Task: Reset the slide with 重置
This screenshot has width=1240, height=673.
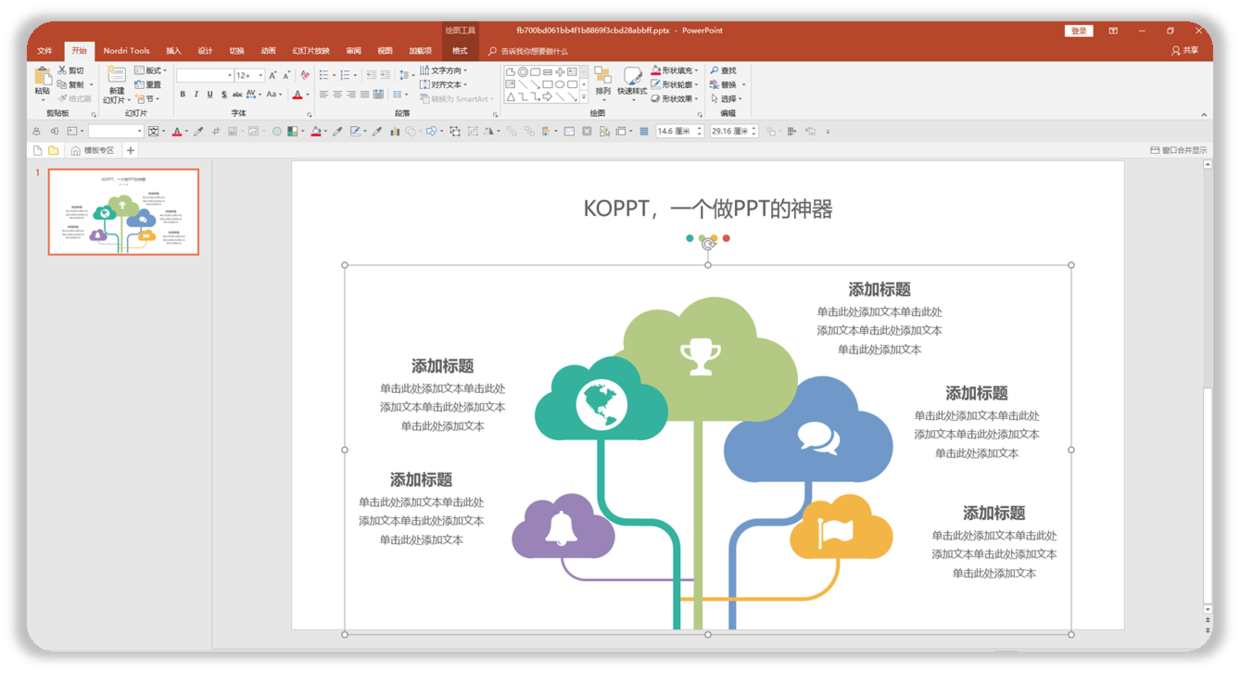Action: [x=146, y=85]
